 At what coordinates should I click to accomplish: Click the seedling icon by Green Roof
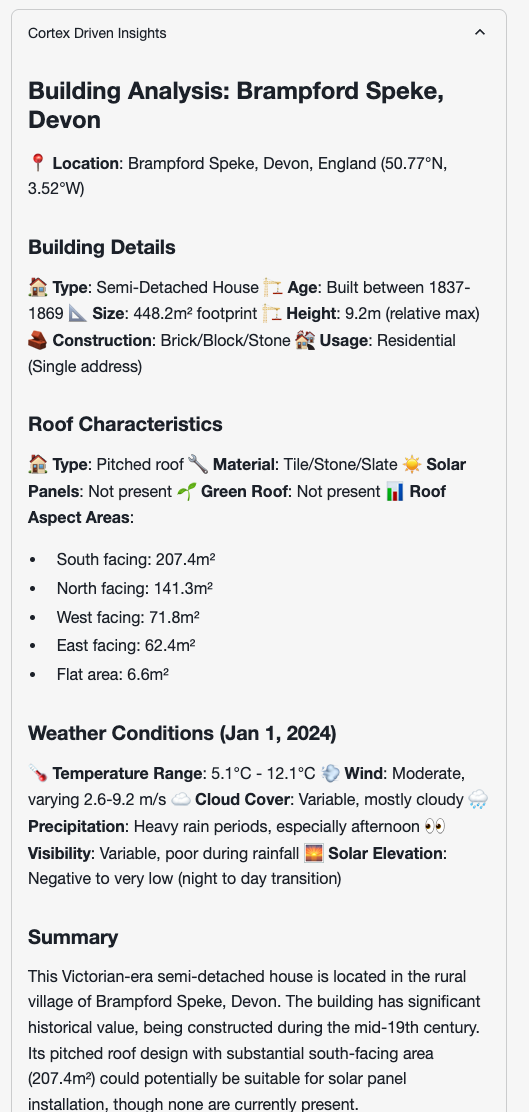(186, 491)
